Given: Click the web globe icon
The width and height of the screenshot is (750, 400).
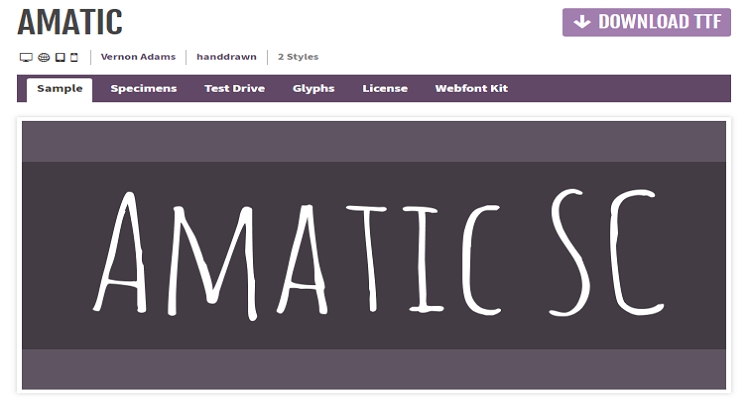Looking at the screenshot, I should point(44,57).
